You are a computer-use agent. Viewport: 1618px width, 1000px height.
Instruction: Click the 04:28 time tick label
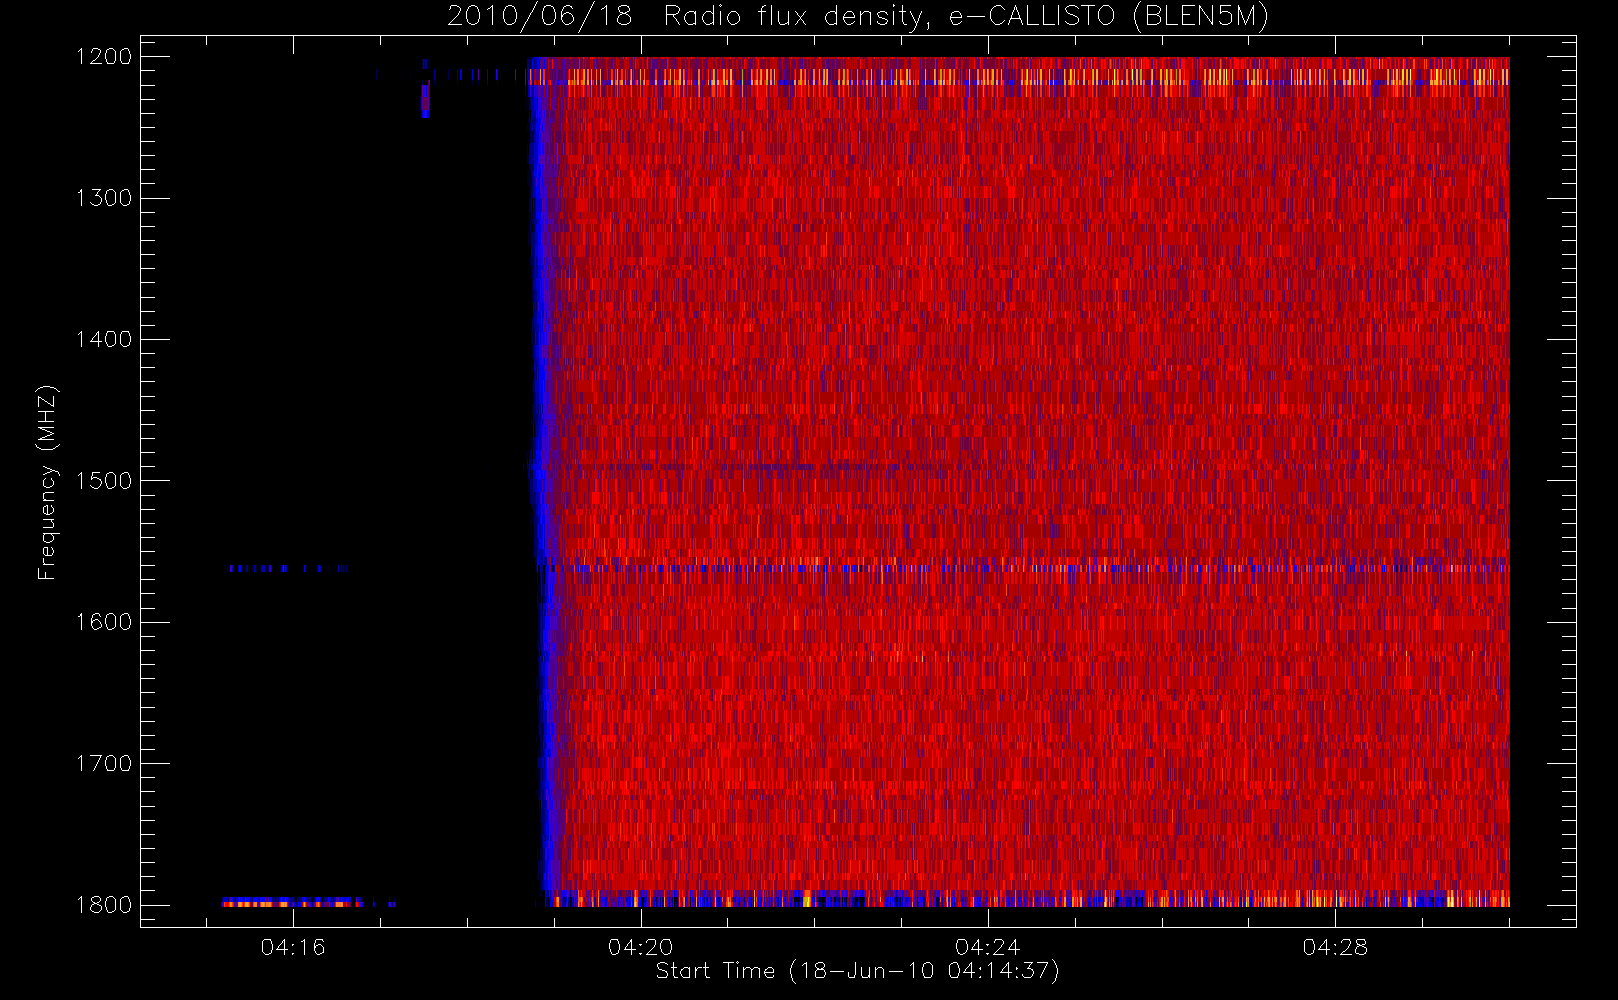click(x=1334, y=947)
